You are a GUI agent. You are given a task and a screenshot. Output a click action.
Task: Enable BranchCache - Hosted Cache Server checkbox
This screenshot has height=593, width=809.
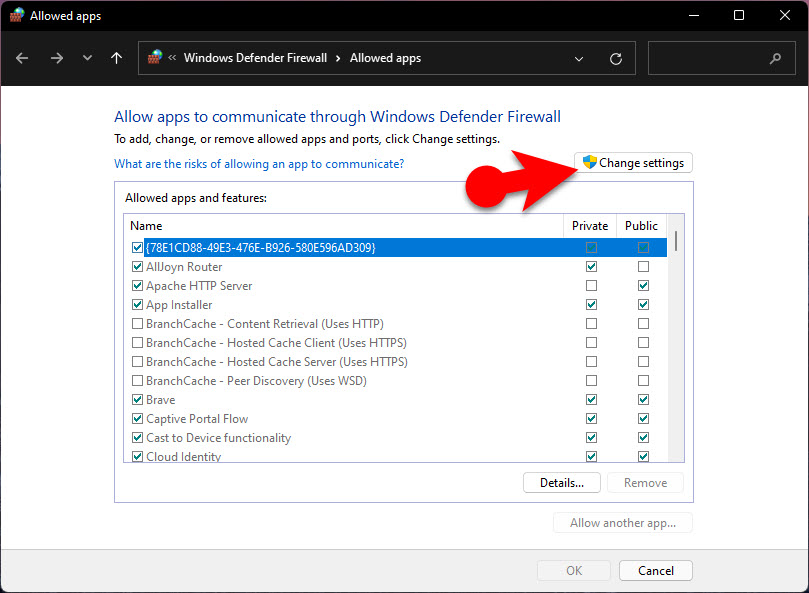(137, 362)
